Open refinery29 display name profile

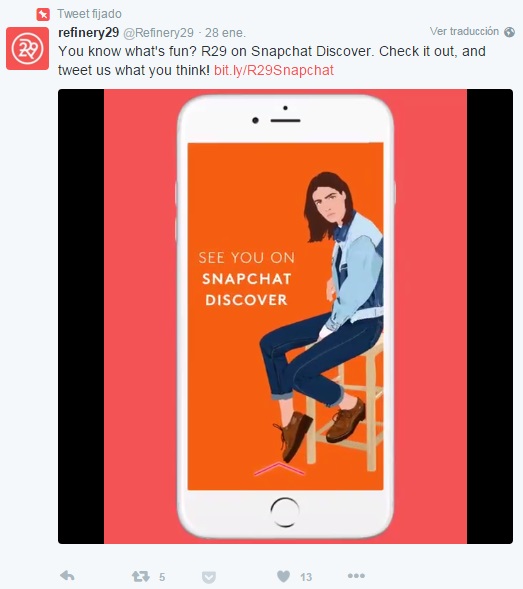(x=89, y=33)
